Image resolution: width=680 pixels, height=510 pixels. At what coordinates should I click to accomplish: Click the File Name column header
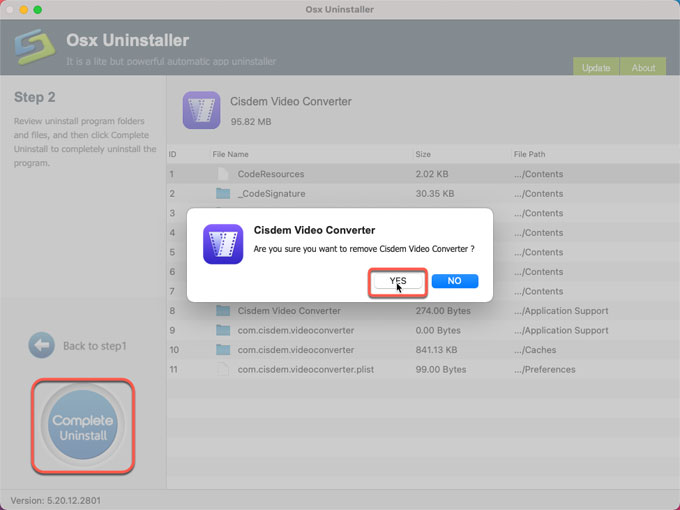[230, 154]
